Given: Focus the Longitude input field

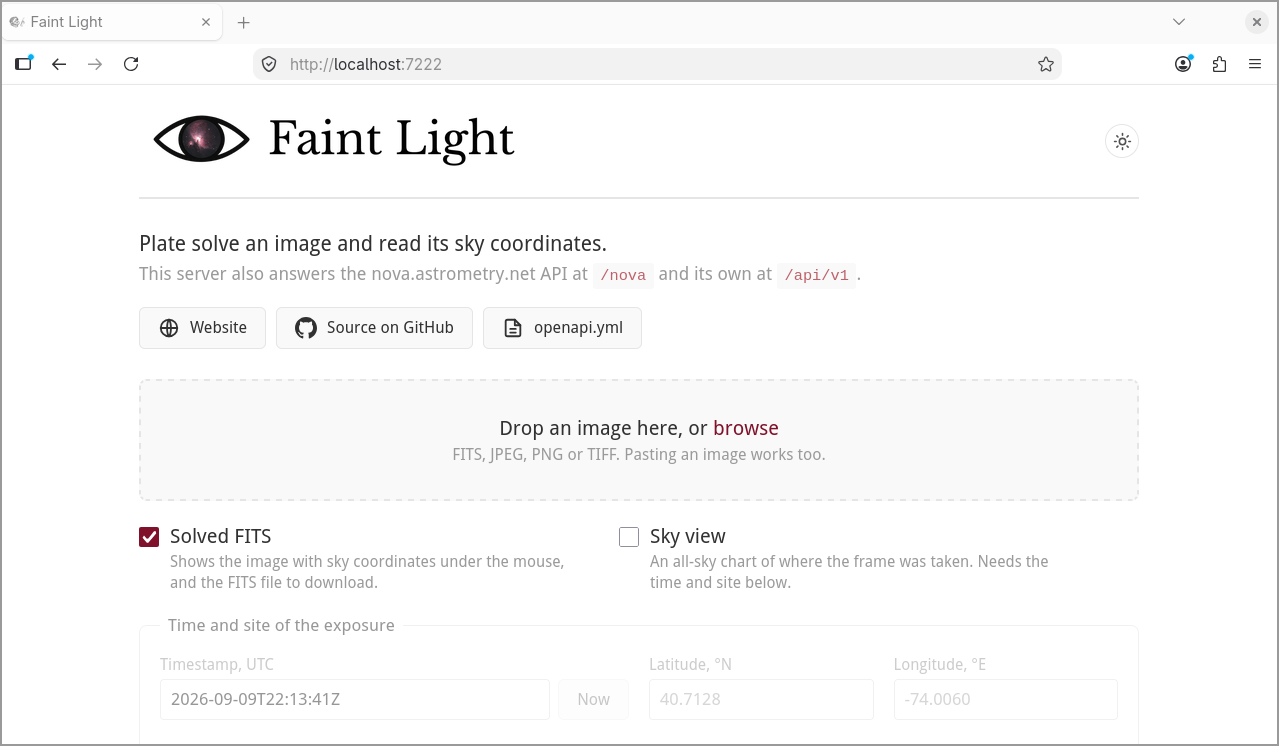Looking at the screenshot, I should pyautogui.click(x=1006, y=699).
